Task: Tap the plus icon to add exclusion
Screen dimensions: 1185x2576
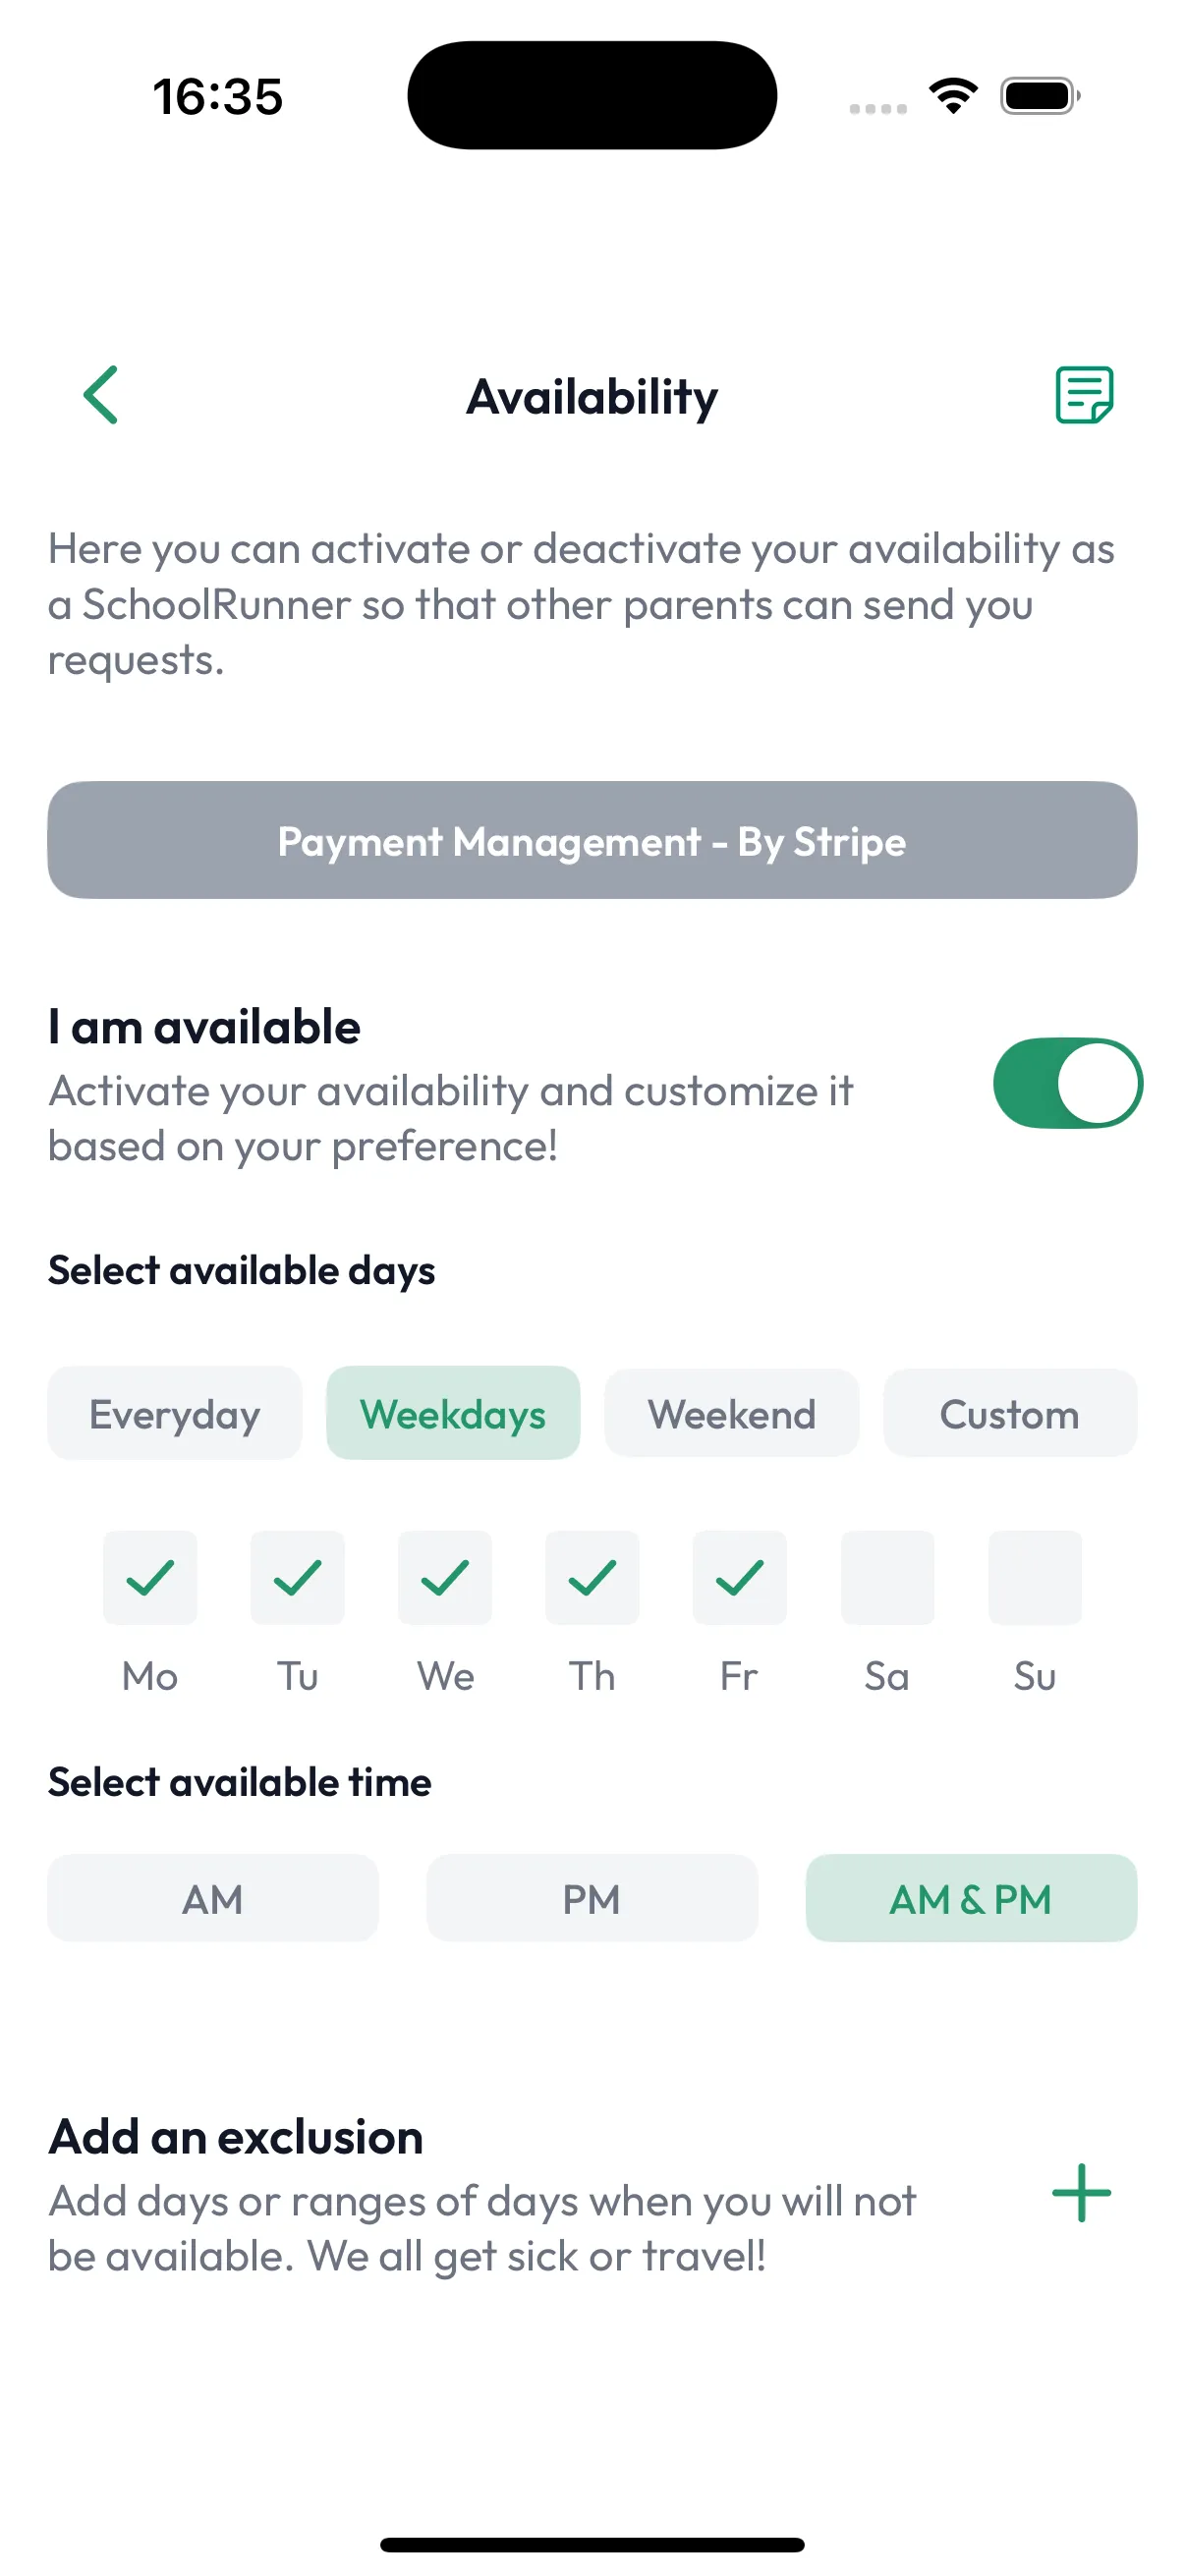Action: 1081,2192
